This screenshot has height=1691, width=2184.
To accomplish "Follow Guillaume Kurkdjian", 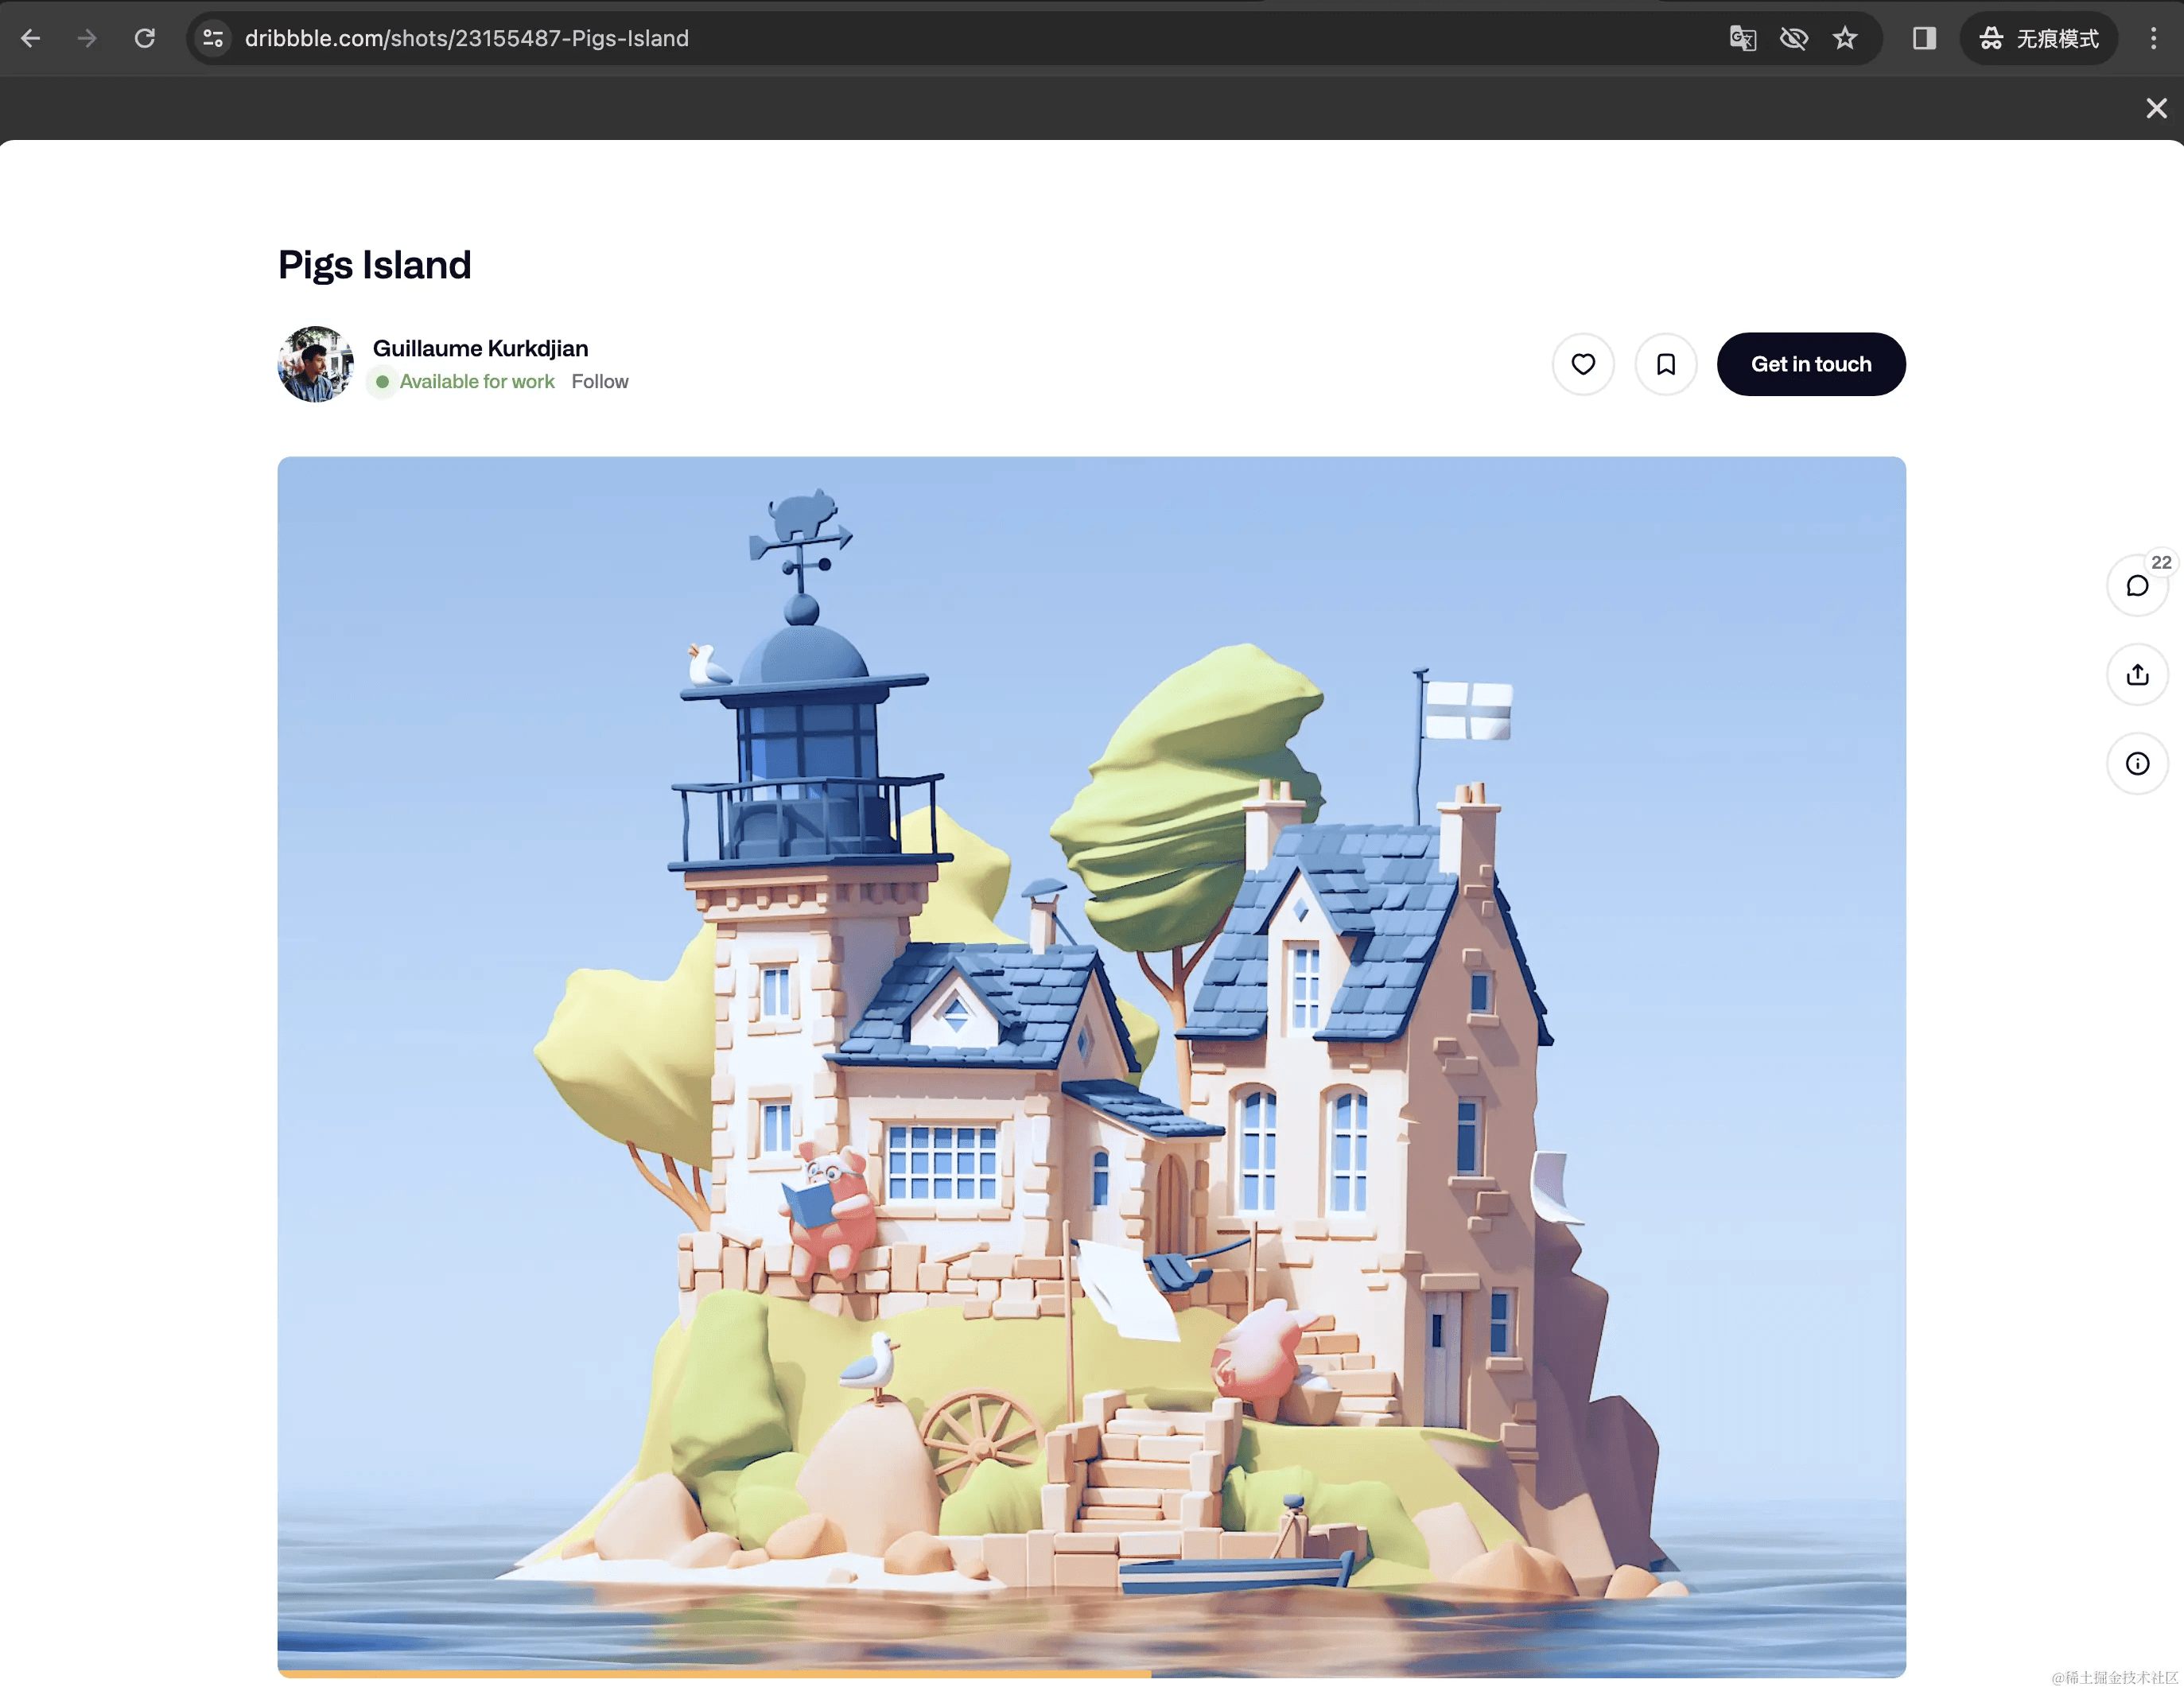I will [599, 381].
